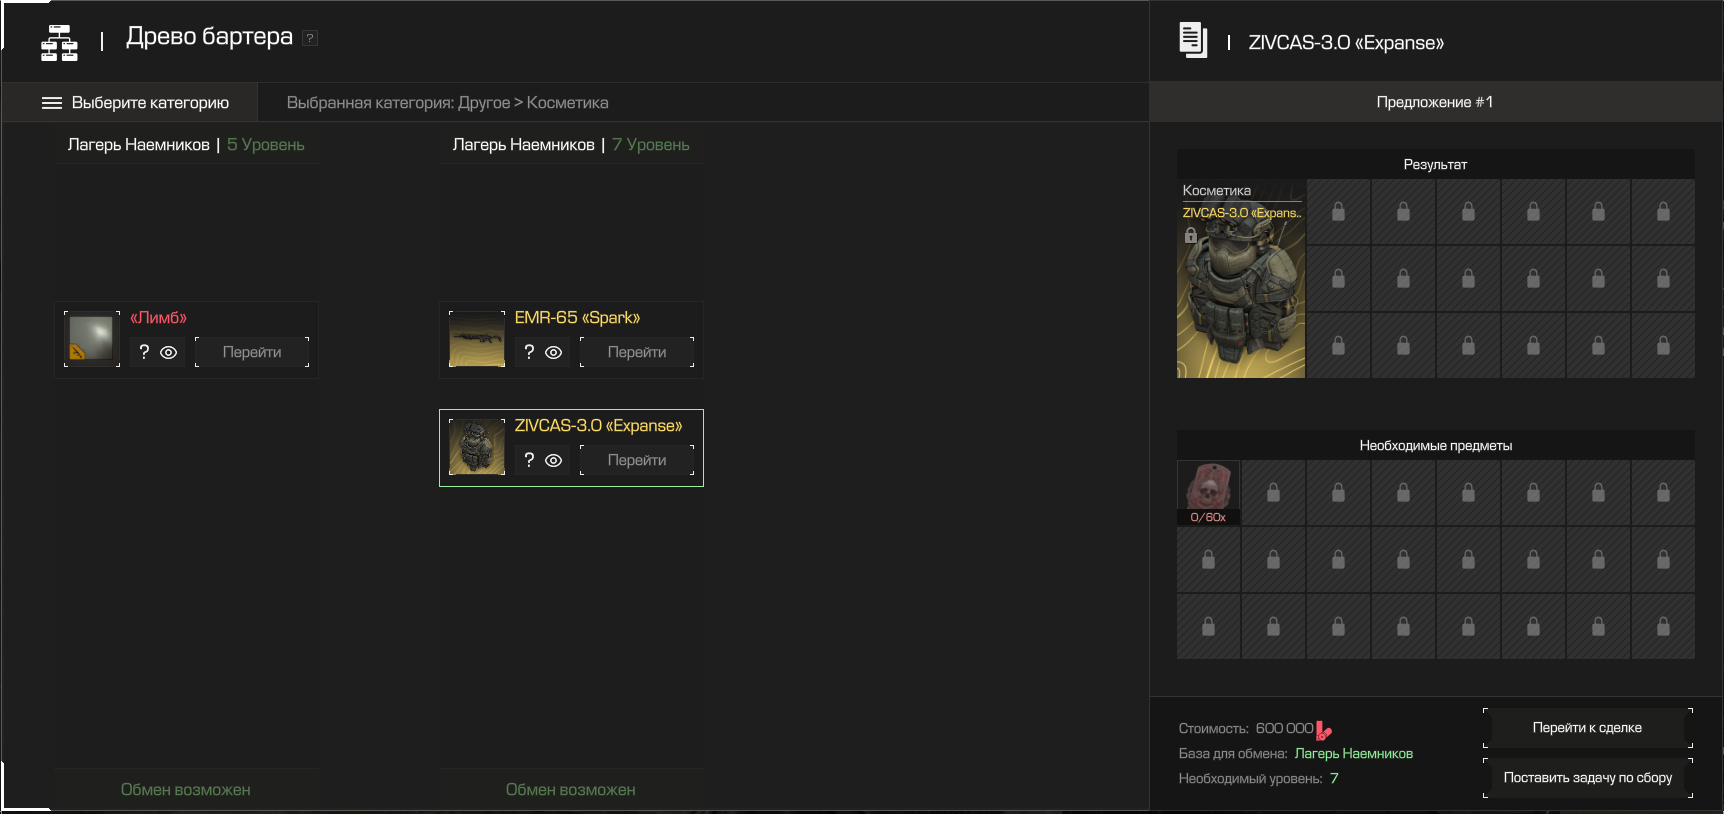
Task: Click question mark icon for EMR-65 «Spark»
Action: 529,352
